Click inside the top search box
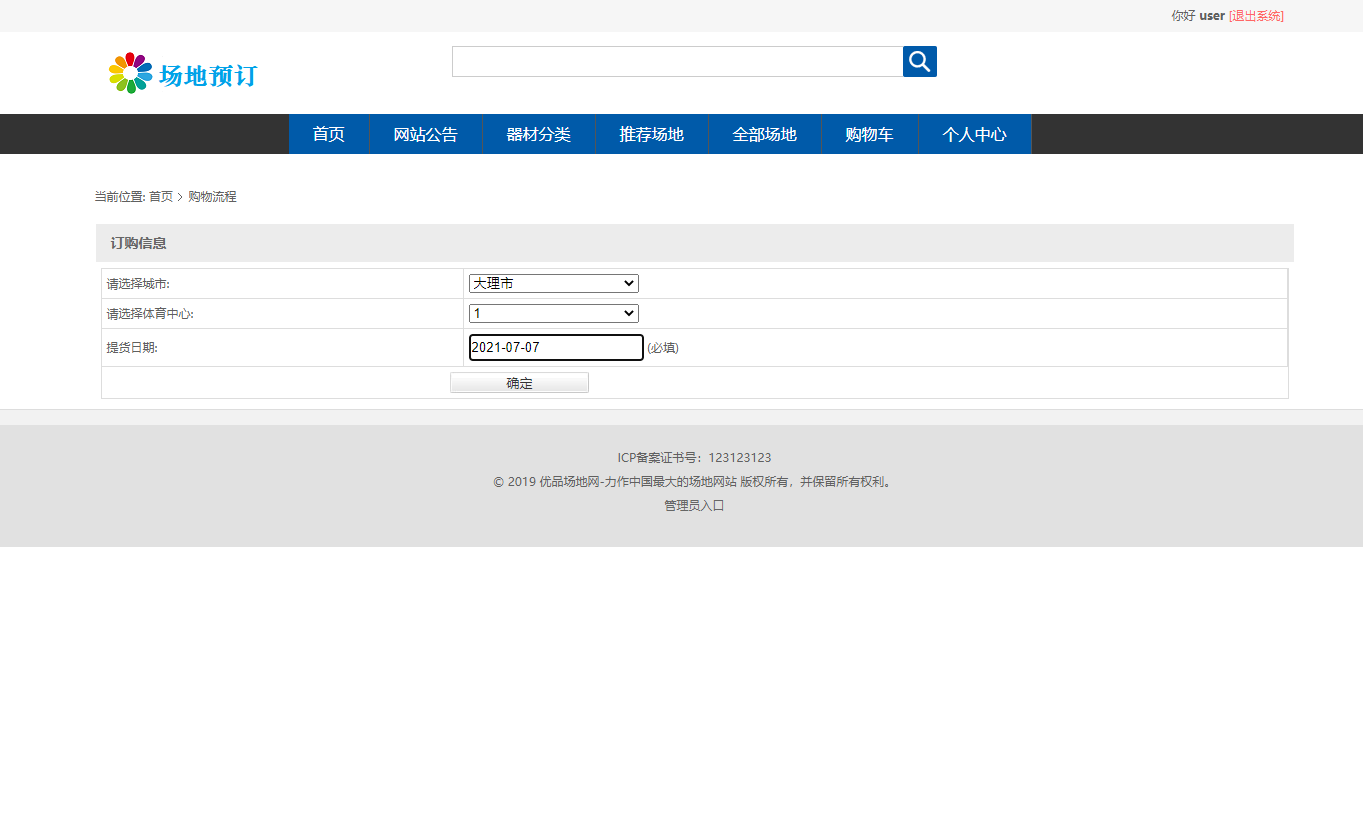The image size is (1363, 819). [676, 61]
